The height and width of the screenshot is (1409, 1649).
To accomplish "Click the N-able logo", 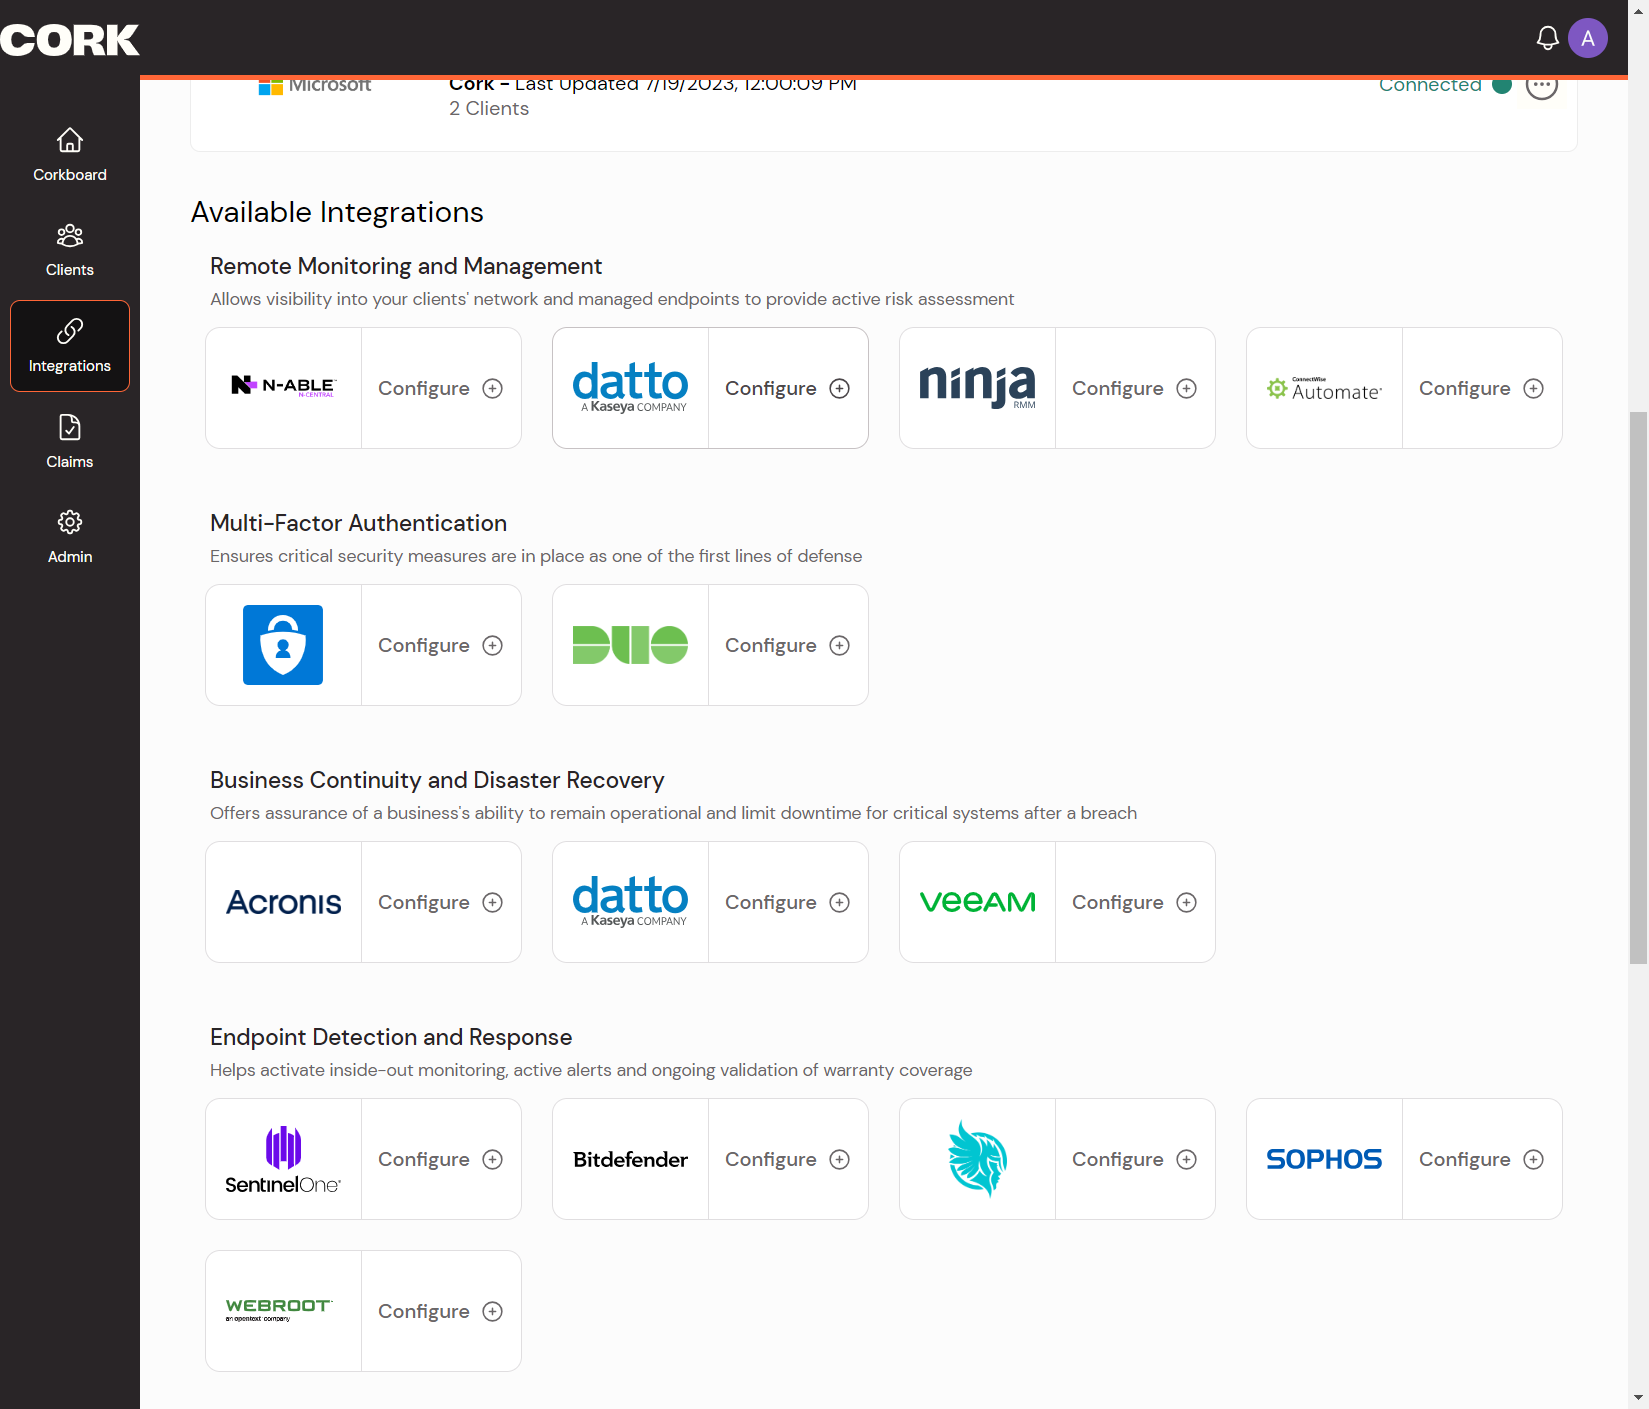I will tap(284, 386).
